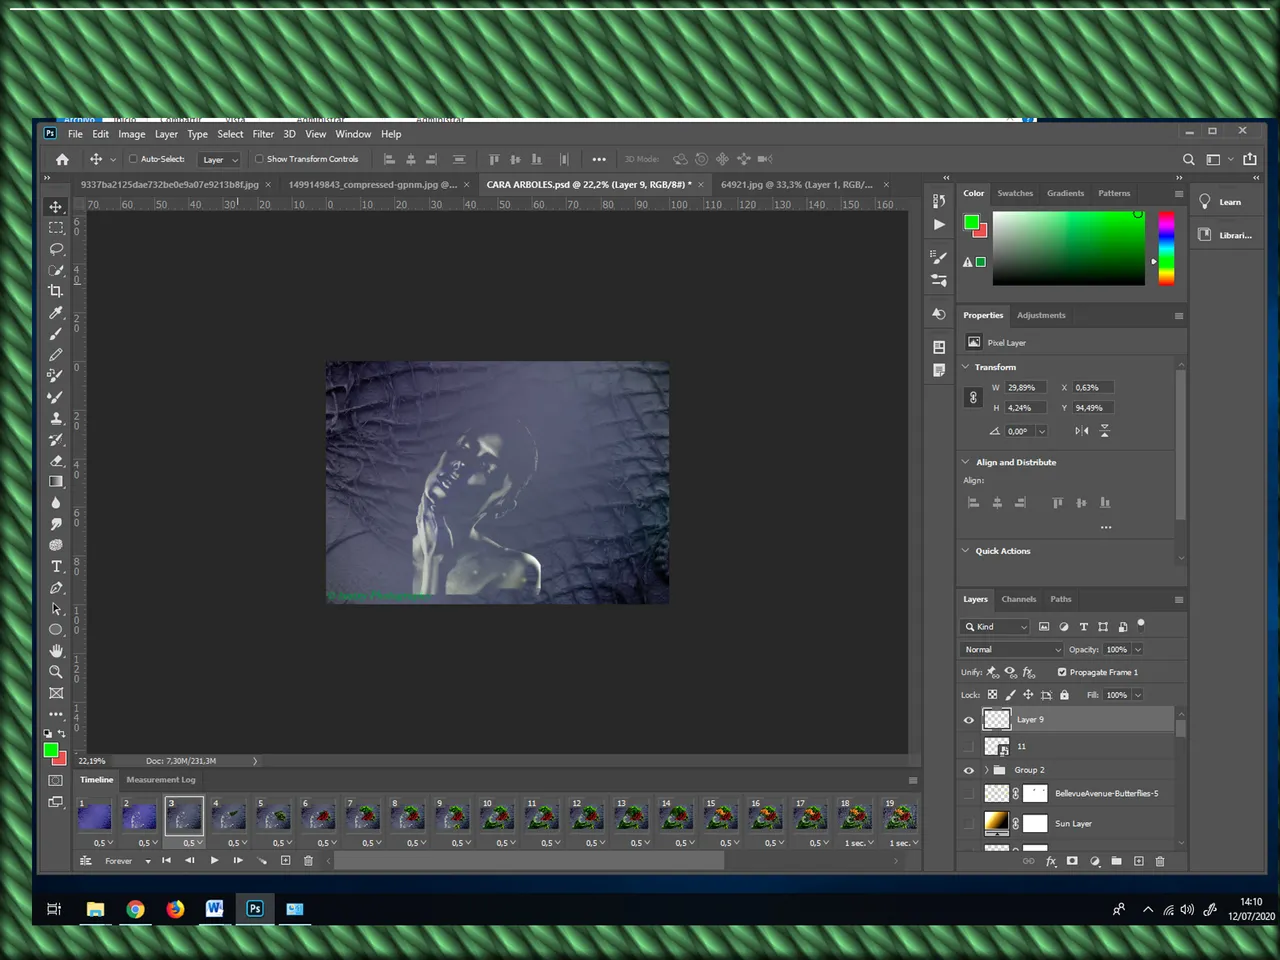1280x960 pixels.
Task: Open the Auto-Select Layer dropdown
Action: click(x=220, y=159)
